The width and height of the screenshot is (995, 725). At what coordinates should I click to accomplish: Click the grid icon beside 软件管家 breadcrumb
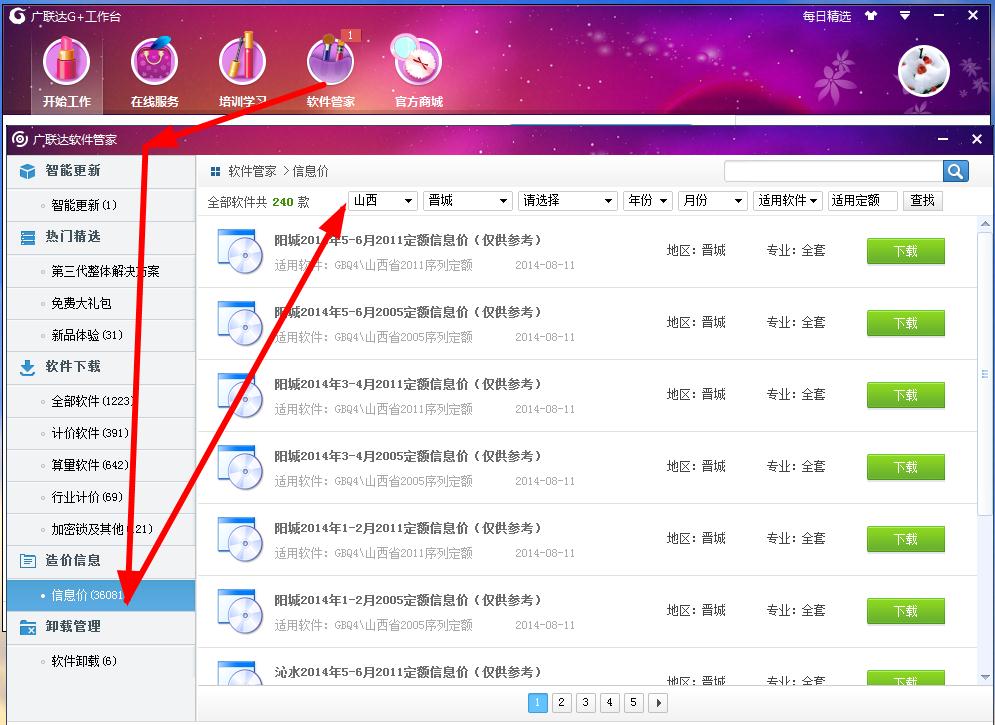pos(215,171)
